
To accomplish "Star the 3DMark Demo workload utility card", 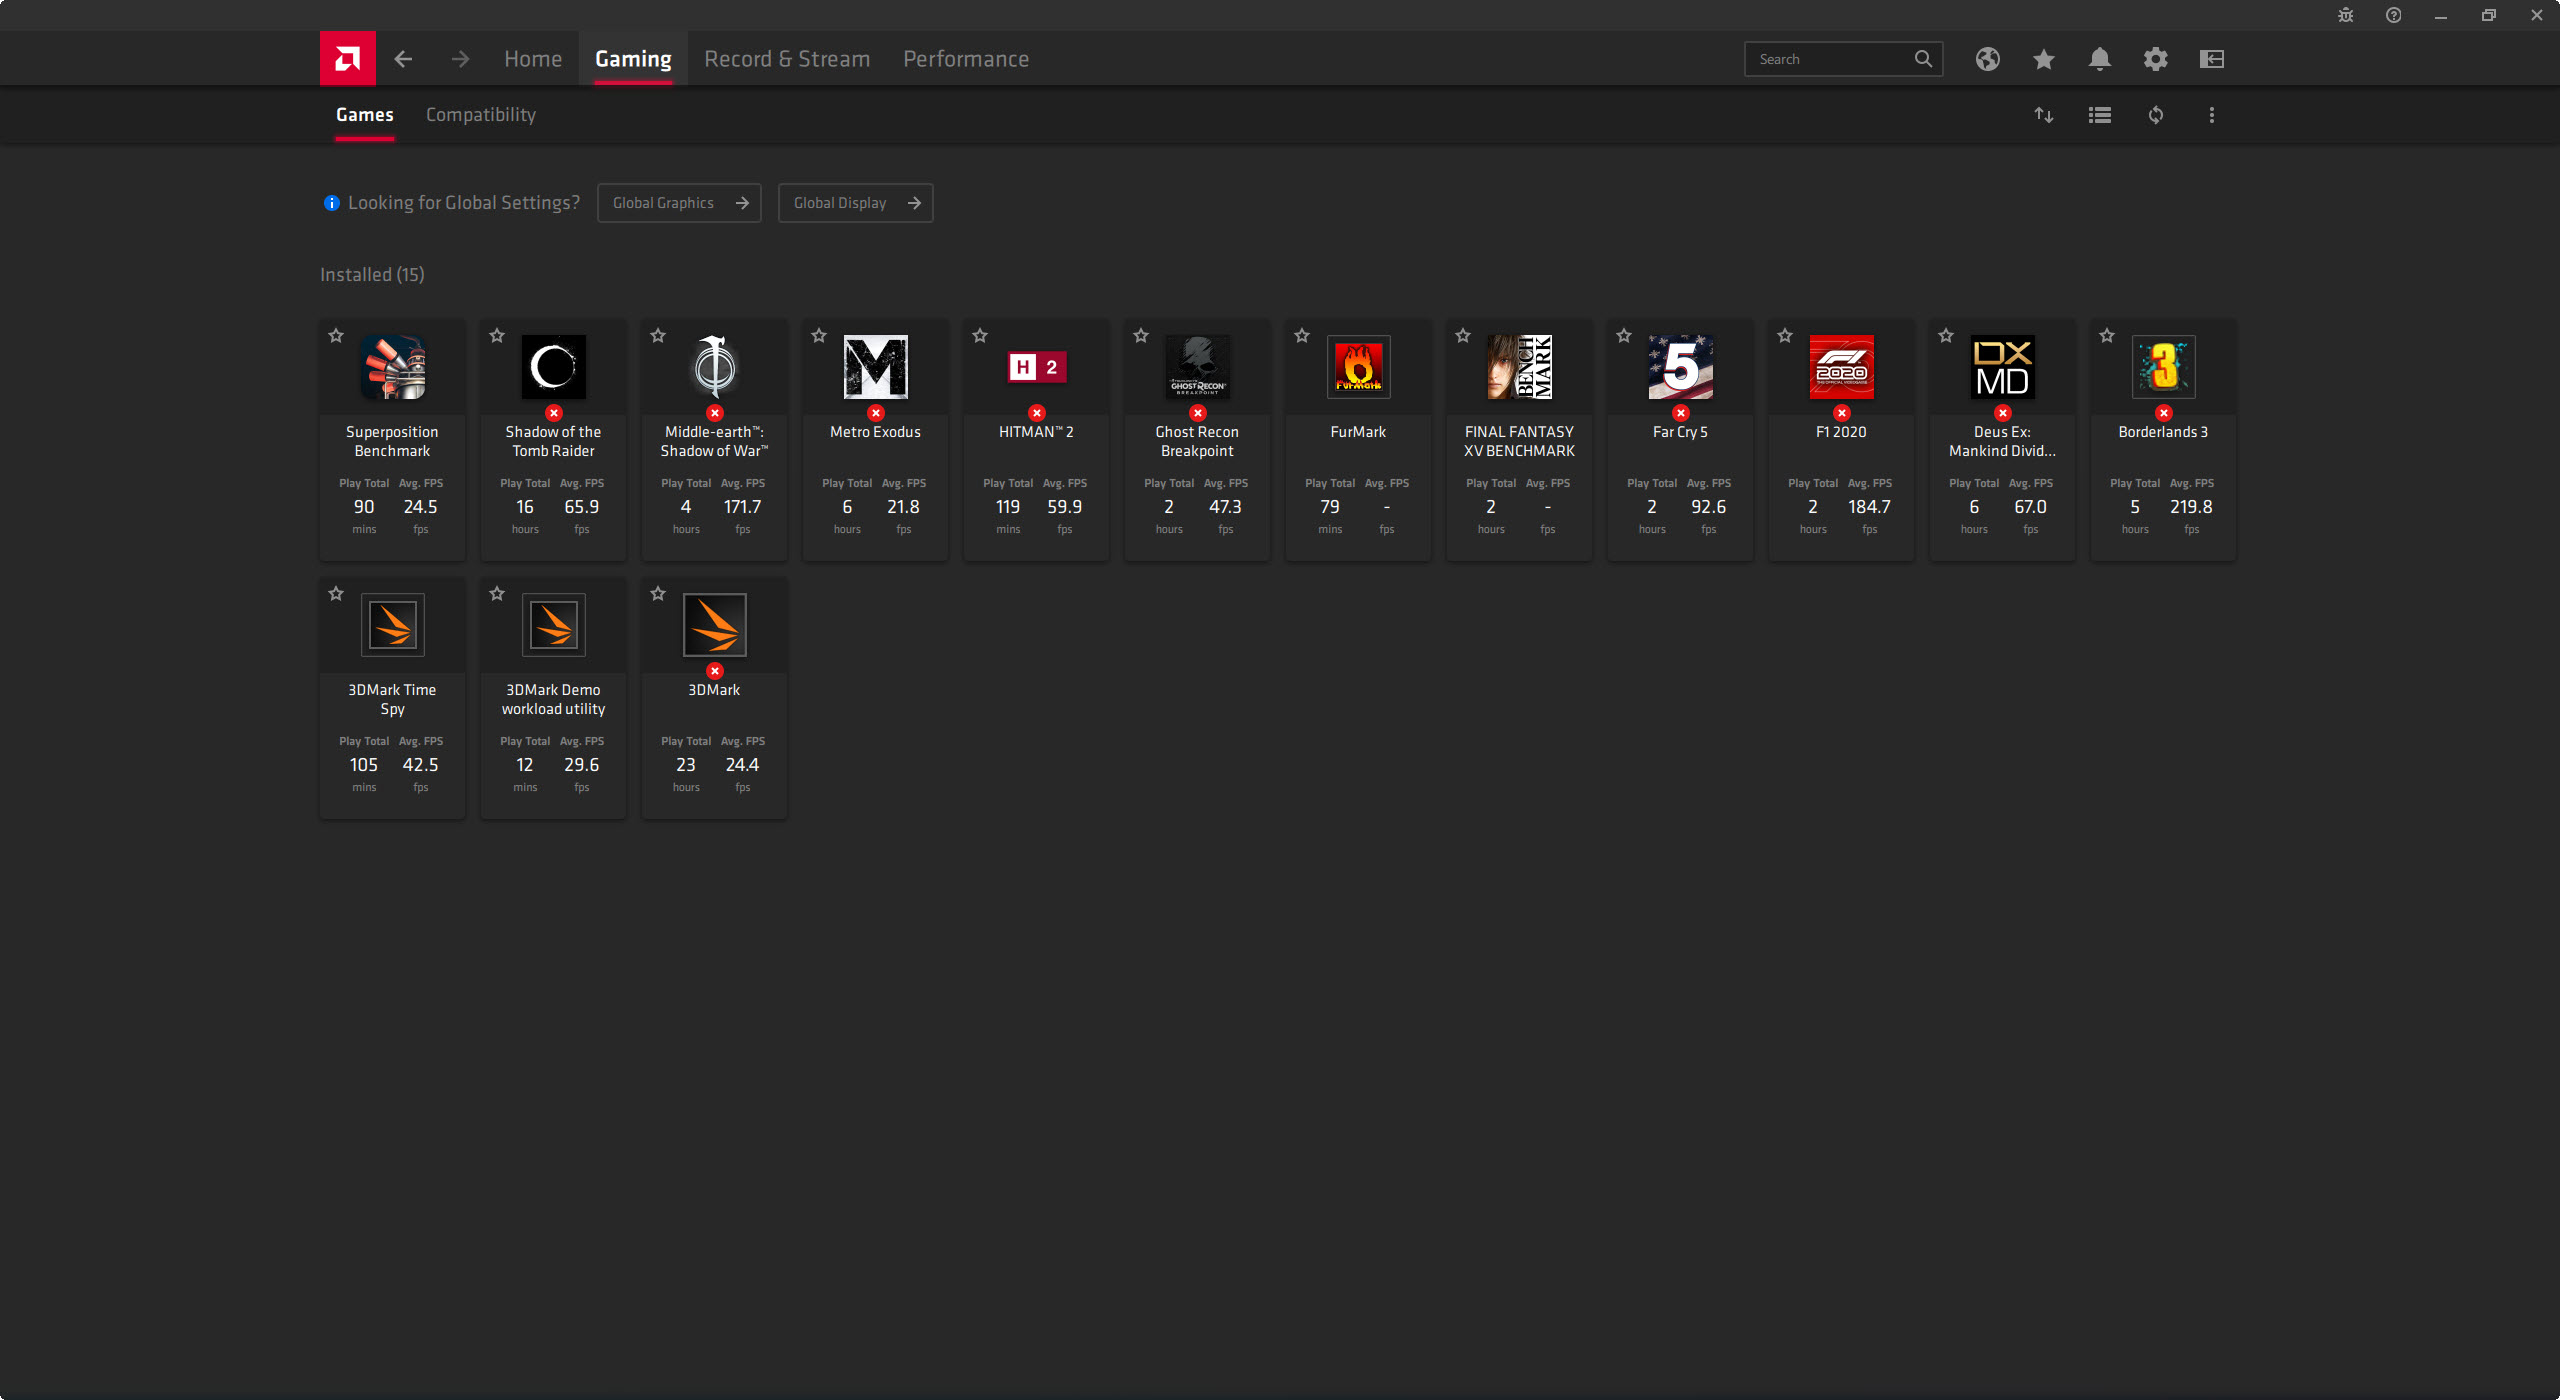I will point(497,594).
